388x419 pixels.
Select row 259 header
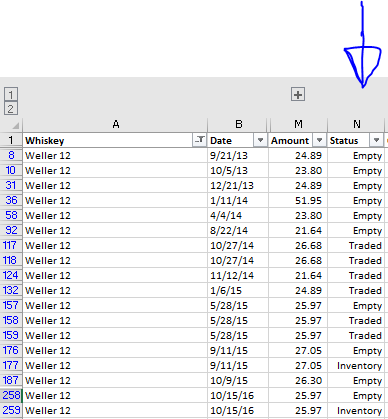pyautogui.click(x=11, y=410)
